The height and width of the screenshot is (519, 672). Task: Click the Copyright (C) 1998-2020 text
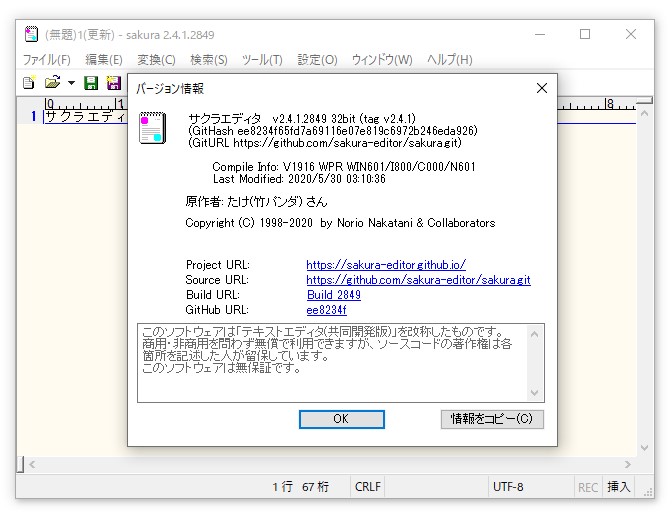pos(340,223)
